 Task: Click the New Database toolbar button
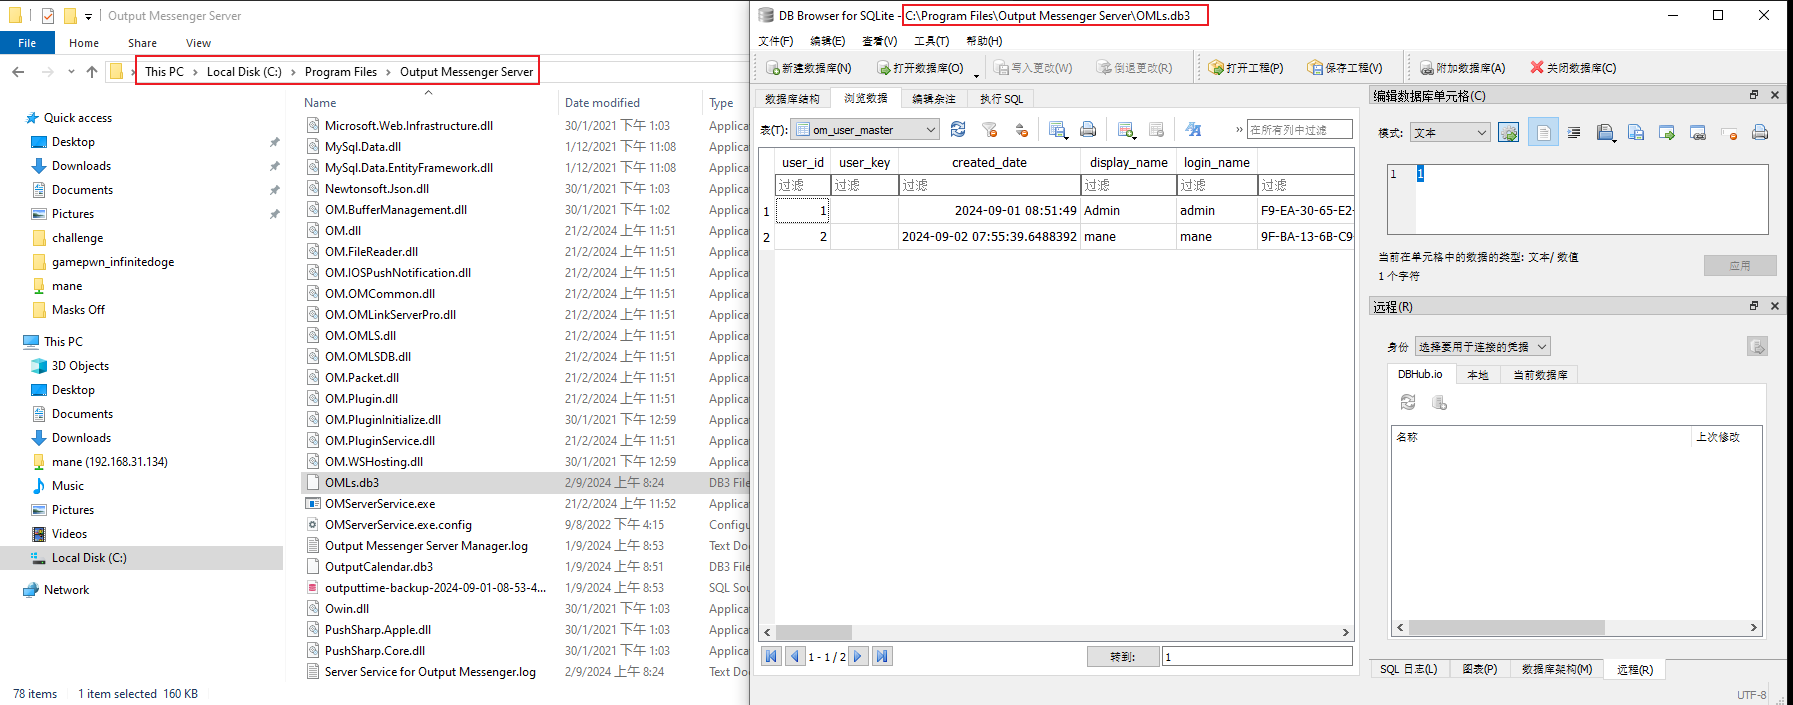tap(808, 68)
